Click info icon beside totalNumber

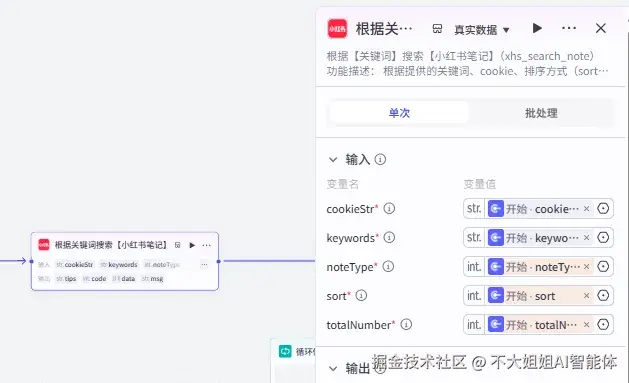pos(406,324)
